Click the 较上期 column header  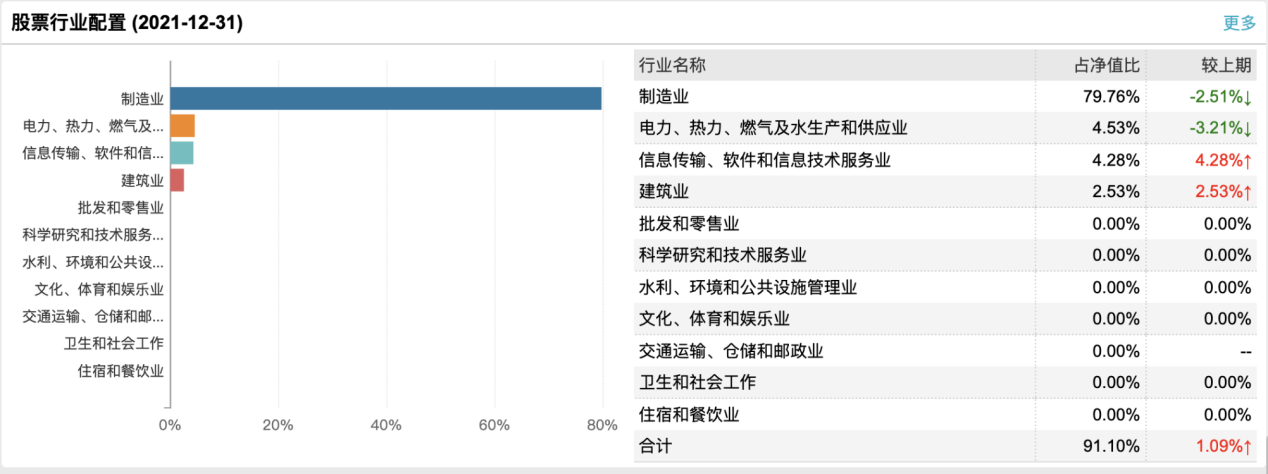1225,66
